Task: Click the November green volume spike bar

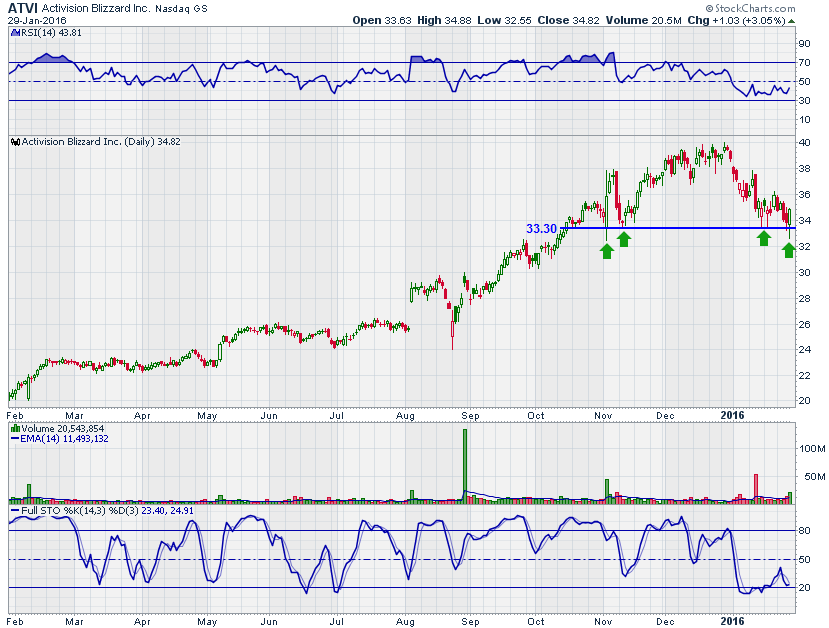Action: point(607,491)
